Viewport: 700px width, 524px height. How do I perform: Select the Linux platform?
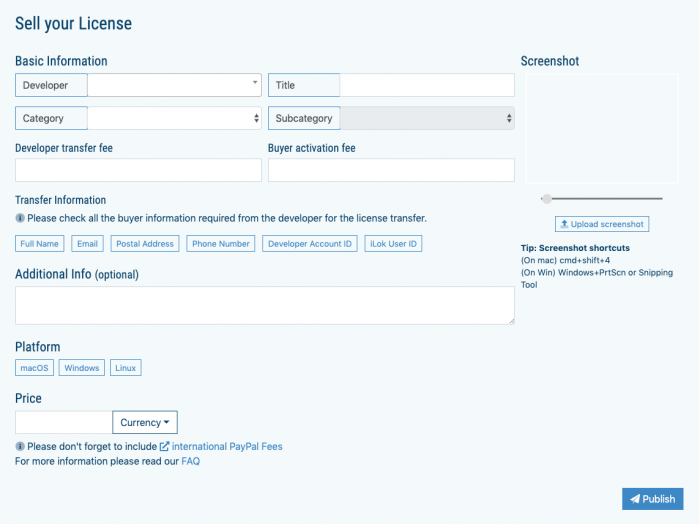click(125, 368)
